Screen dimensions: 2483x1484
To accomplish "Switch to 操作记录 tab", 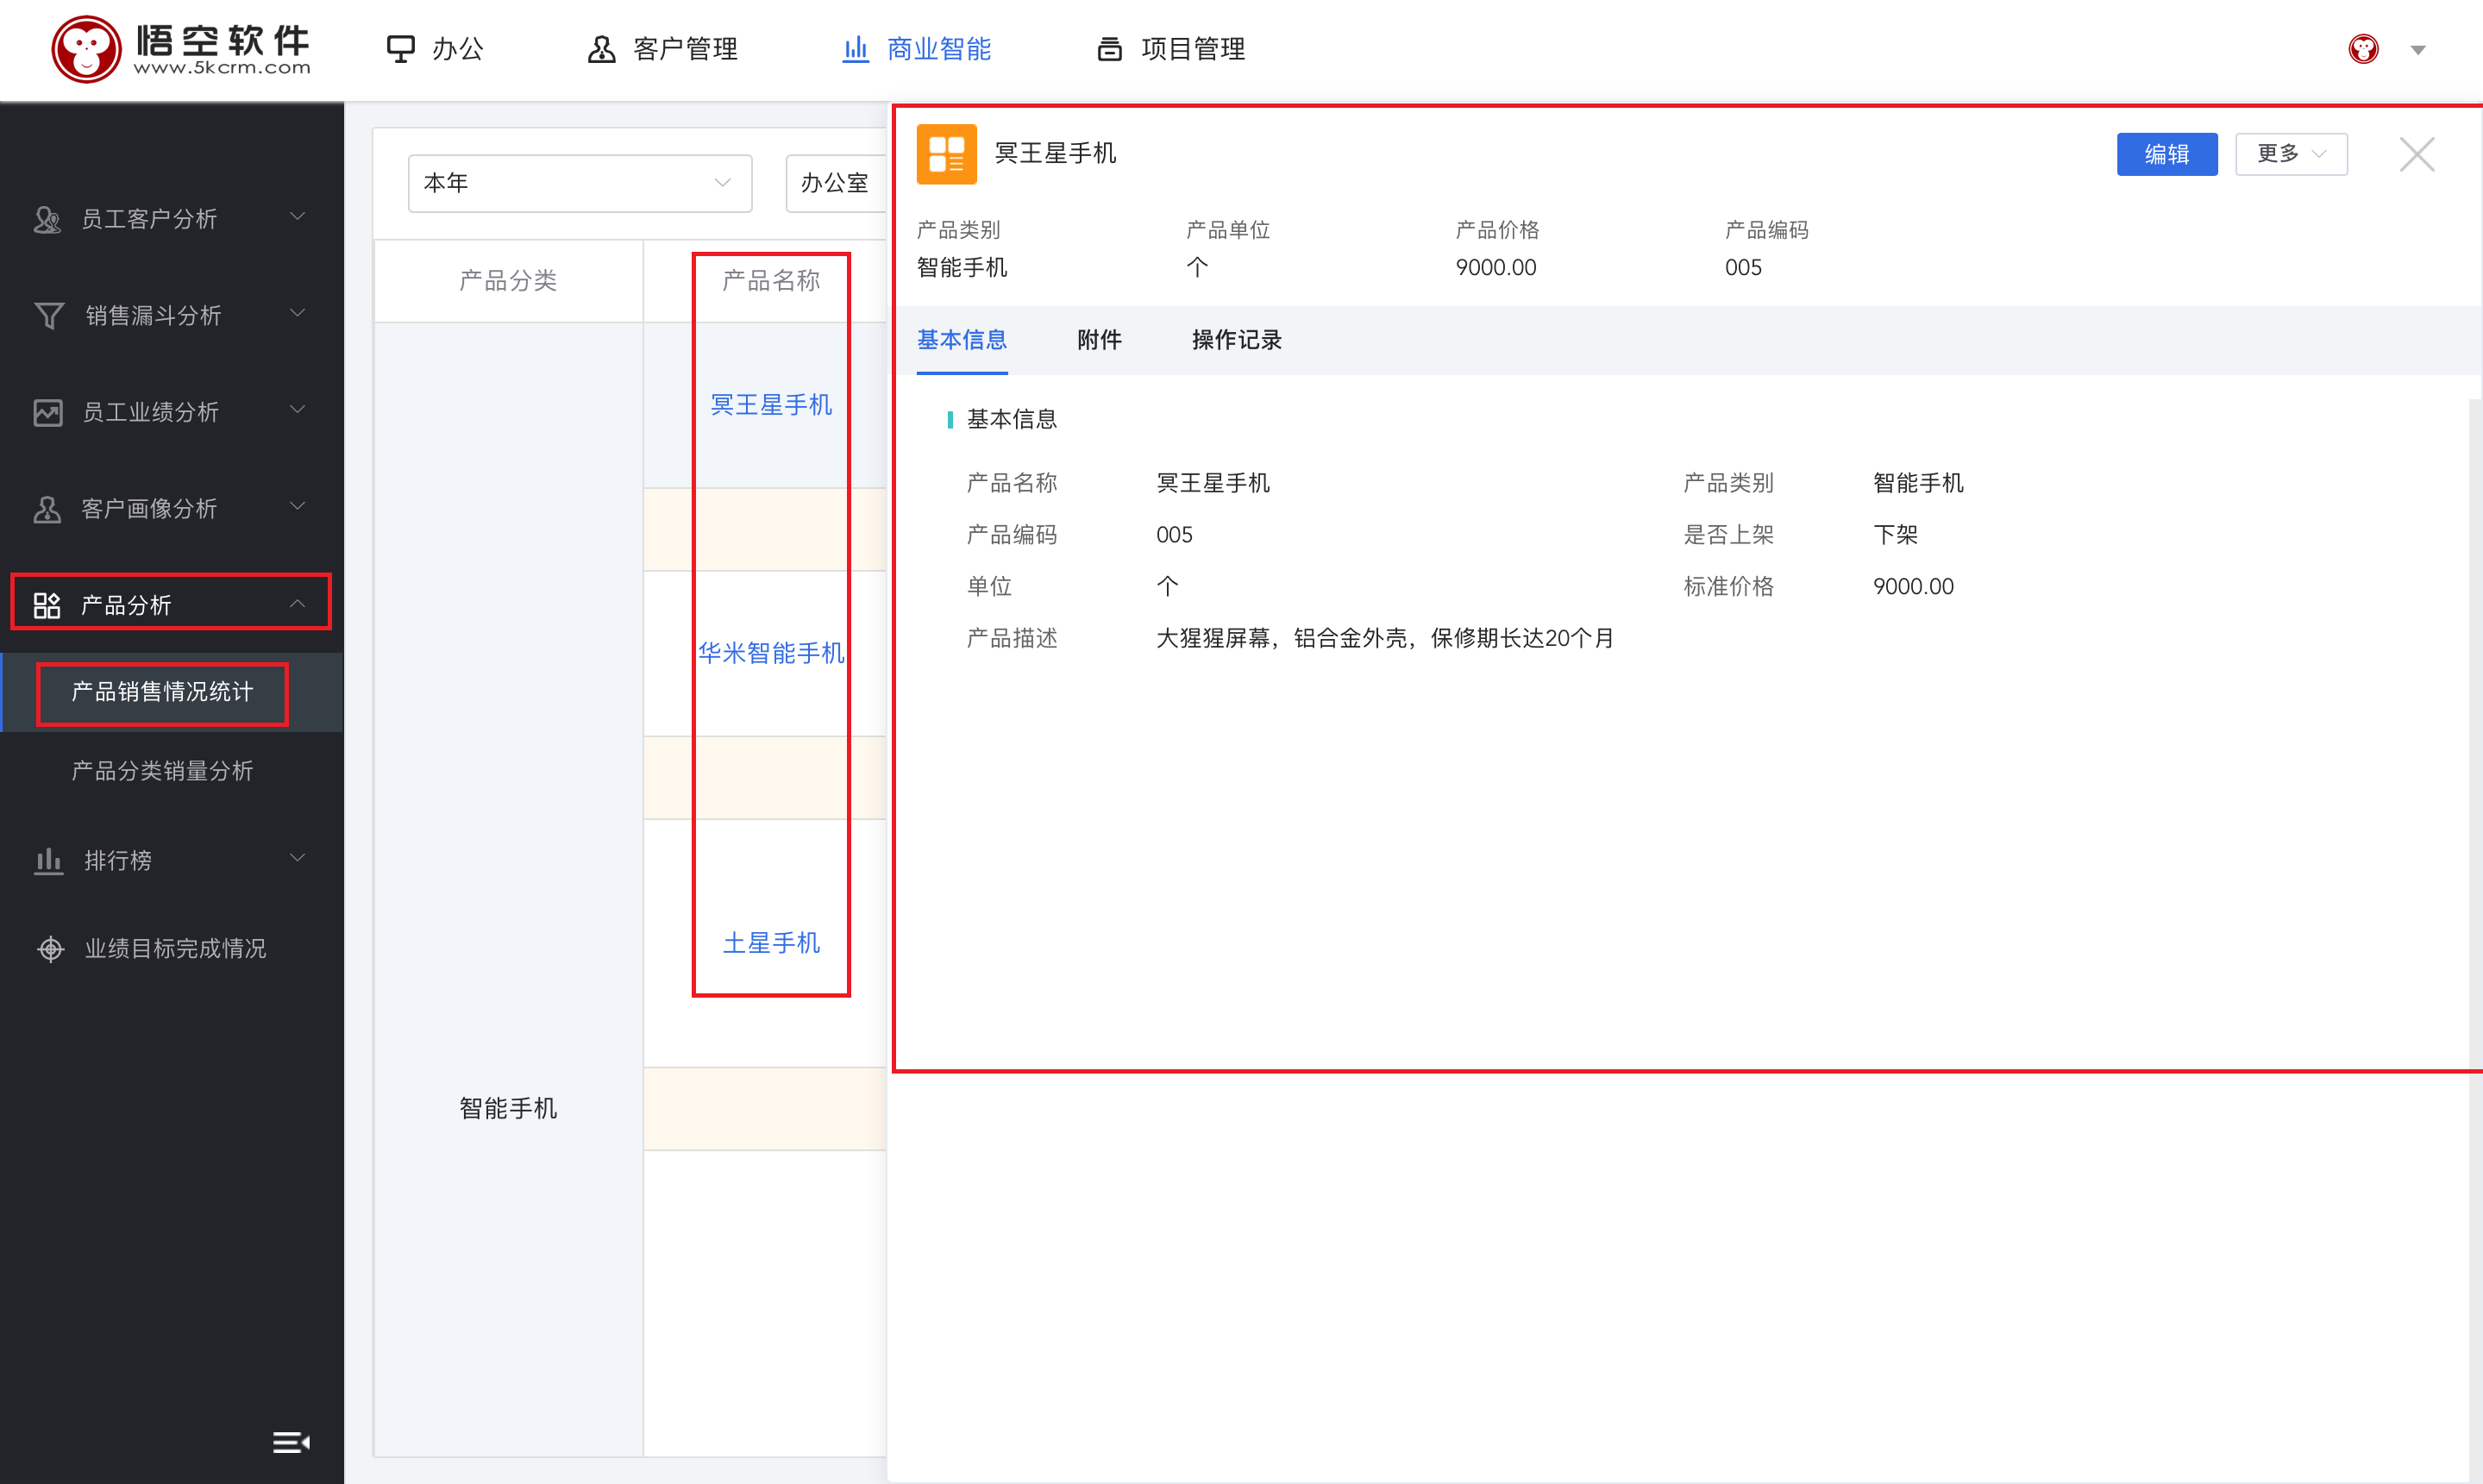I will click(1236, 340).
